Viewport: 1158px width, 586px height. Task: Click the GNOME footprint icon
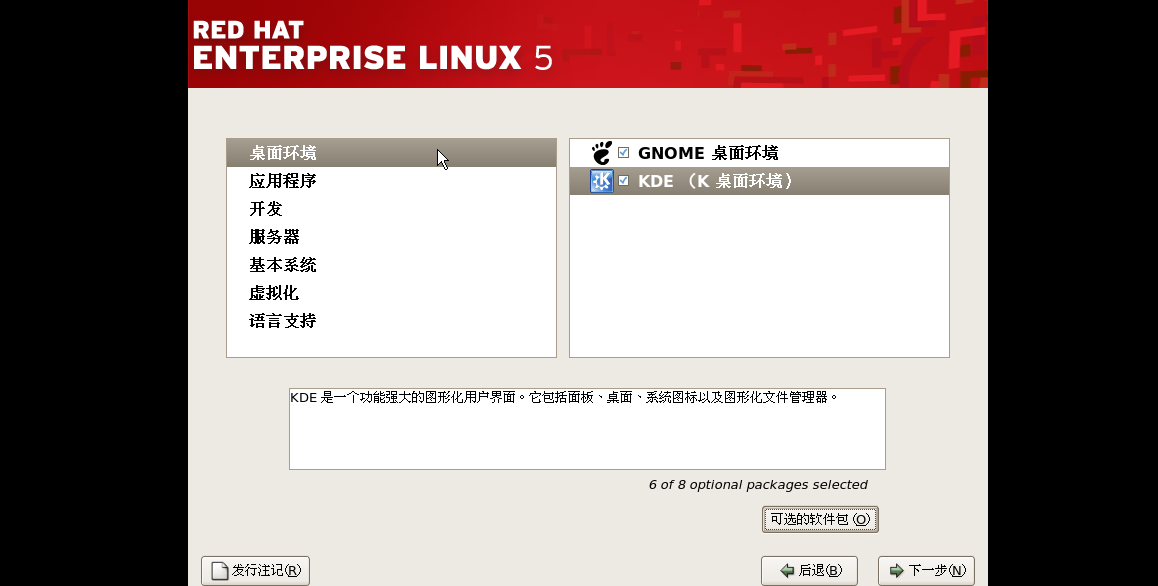(x=601, y=152)
